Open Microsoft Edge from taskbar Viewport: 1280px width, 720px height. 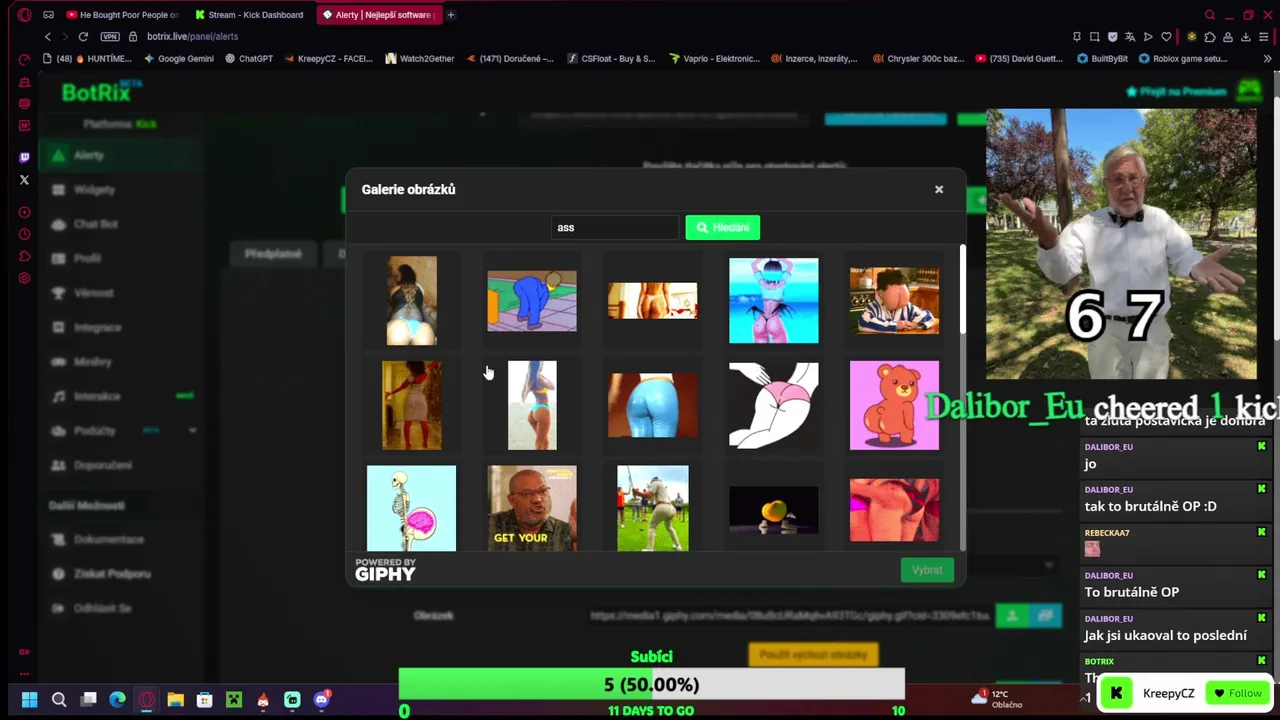click(x=117, y=700)
